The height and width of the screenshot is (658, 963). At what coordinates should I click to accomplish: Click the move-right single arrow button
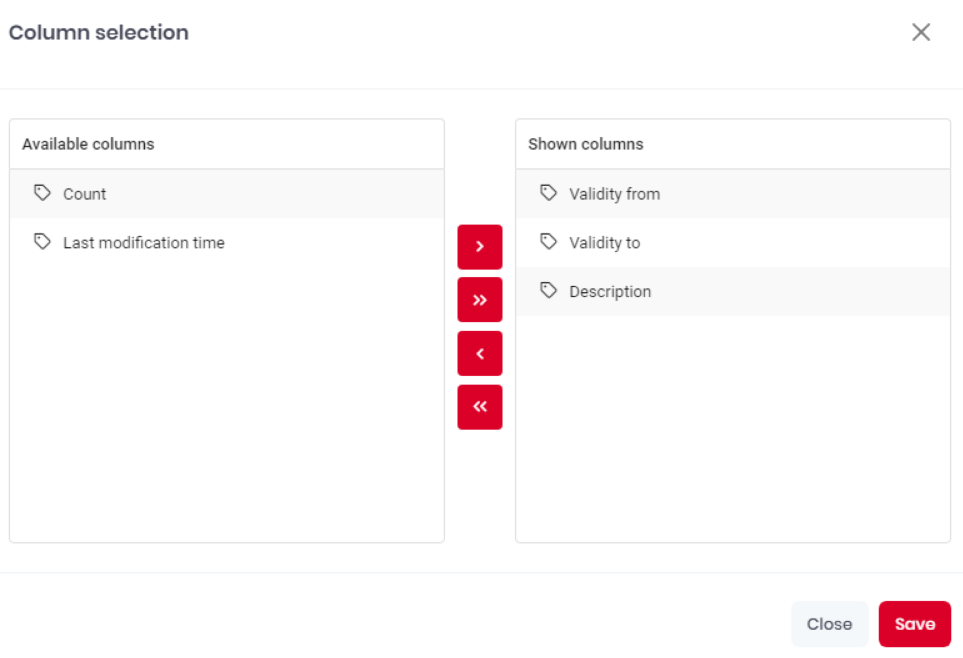(480, 247)
